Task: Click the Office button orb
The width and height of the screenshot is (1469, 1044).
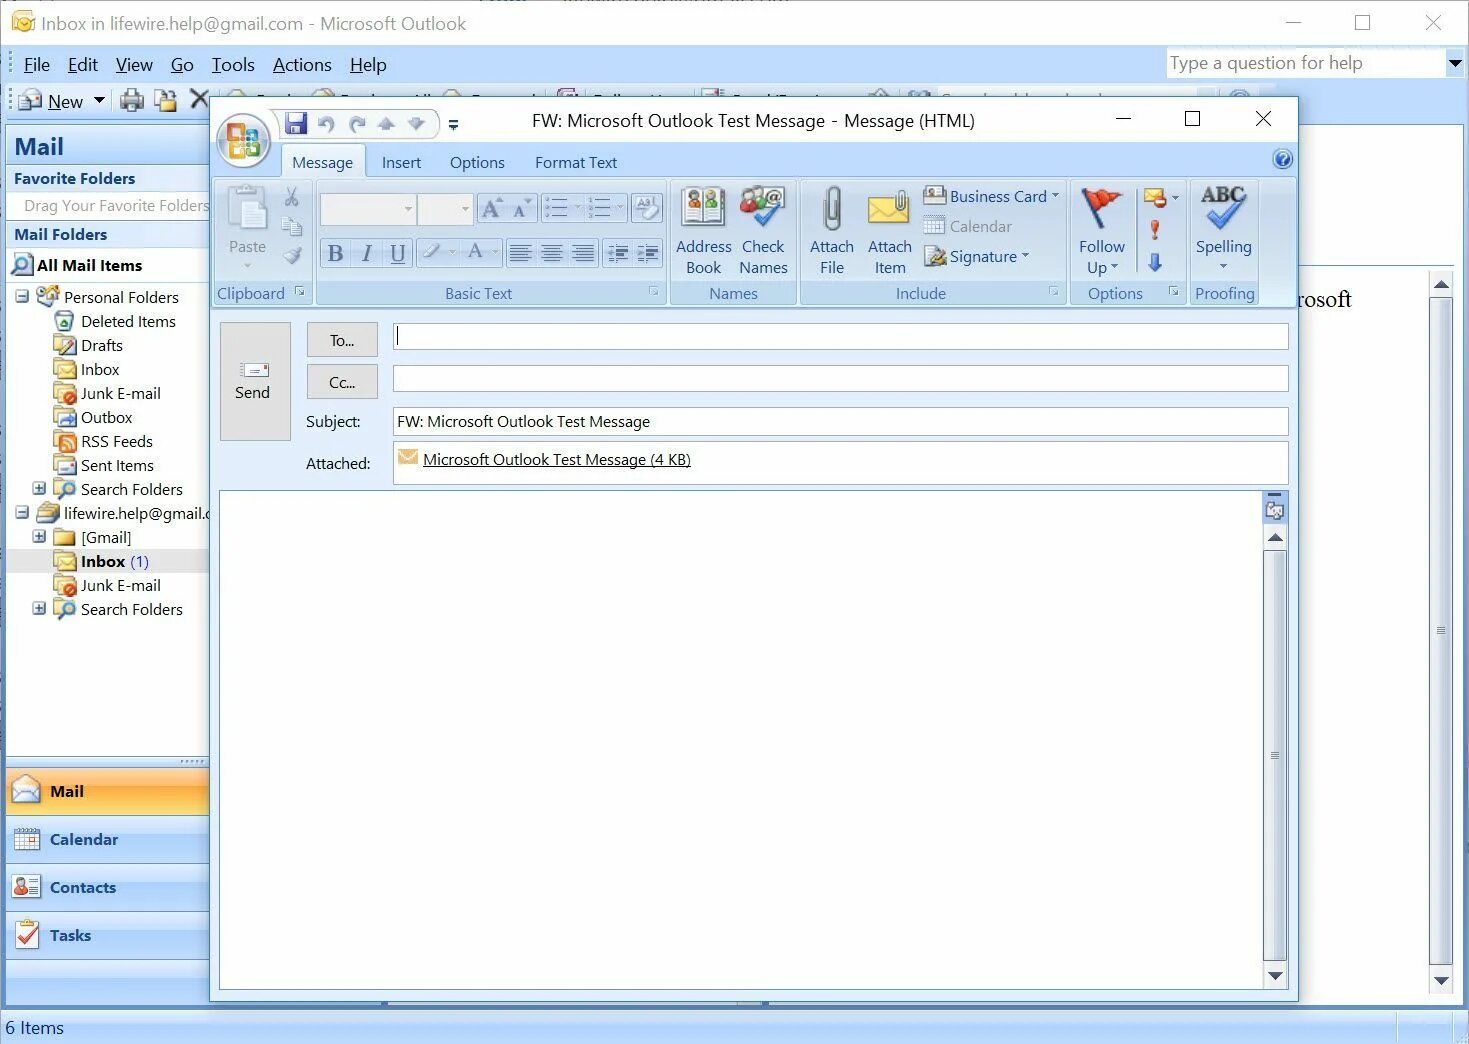Action: (244, 141)
